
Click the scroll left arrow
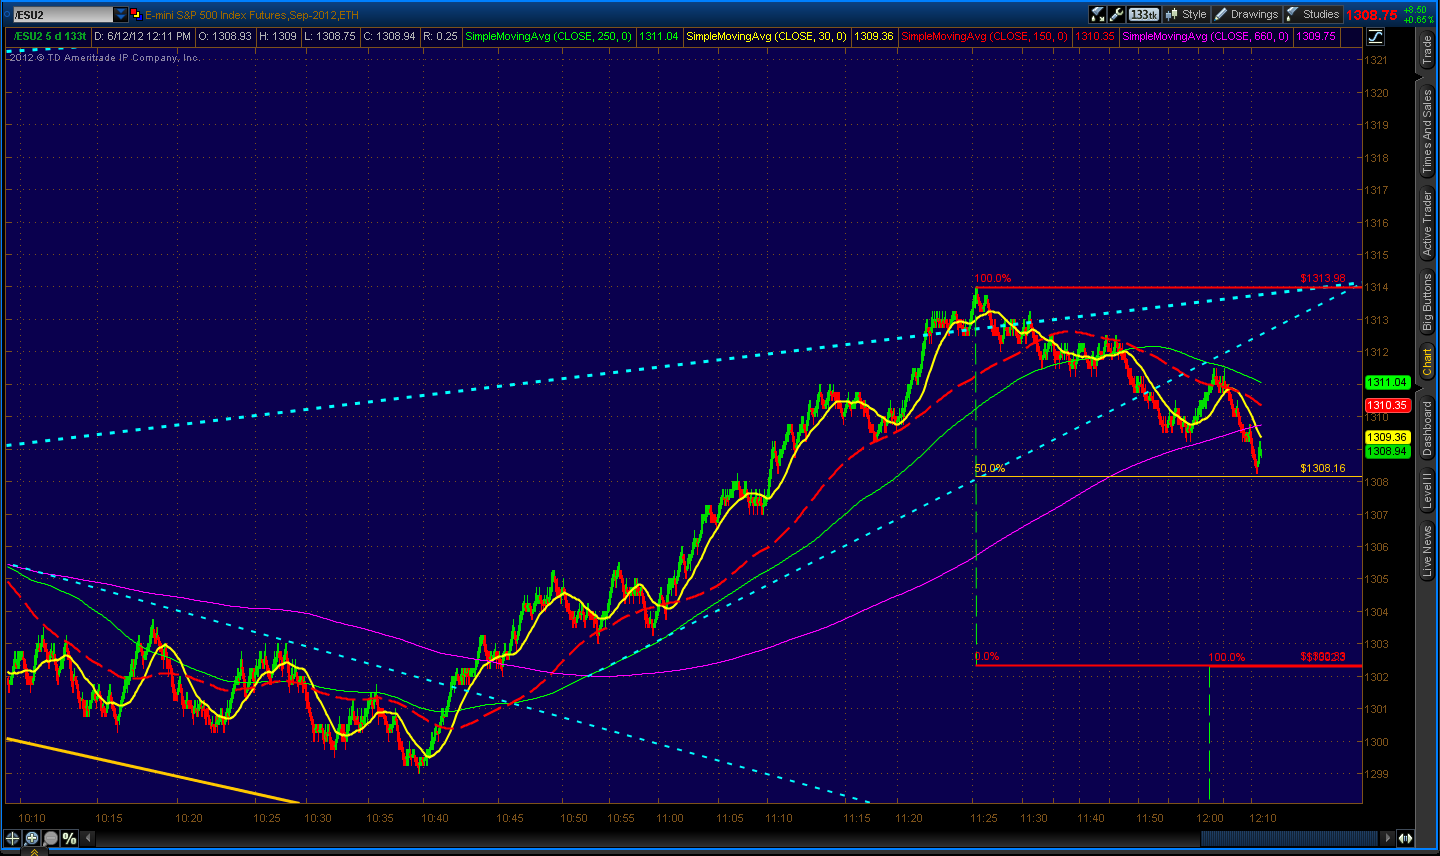coord(88,838)
